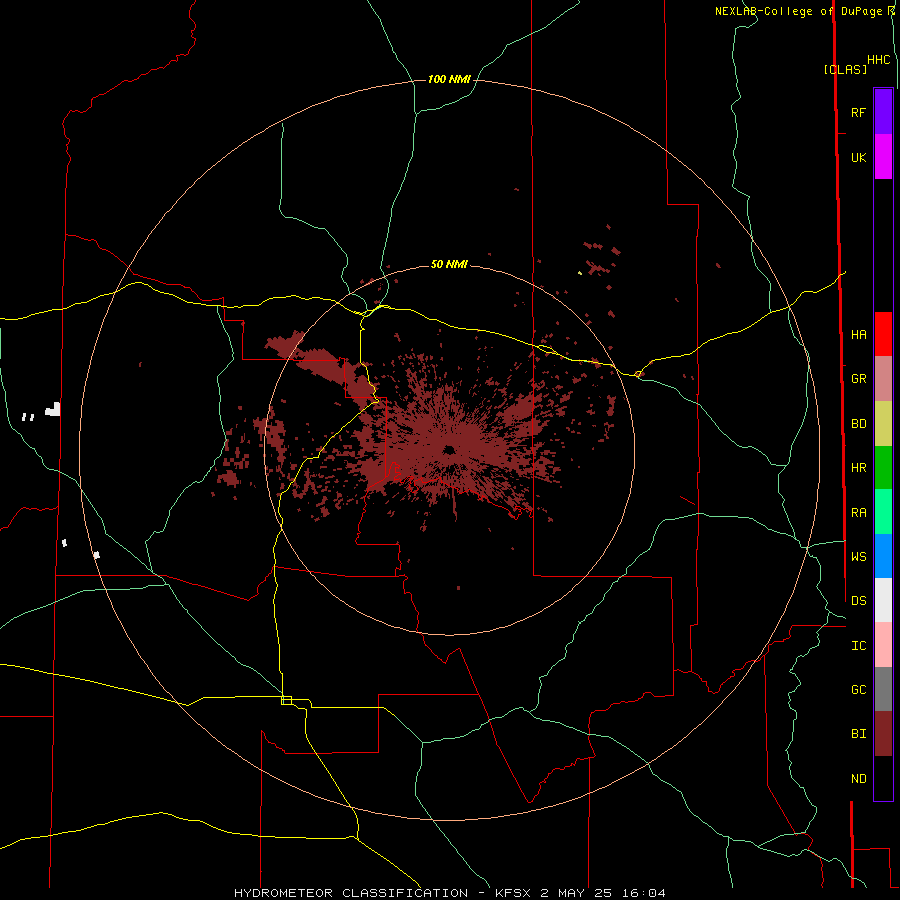Screen dimensions: 900x900
Task: Click the RF legend label
Action: pyautogui.click(x=858, y=112)
